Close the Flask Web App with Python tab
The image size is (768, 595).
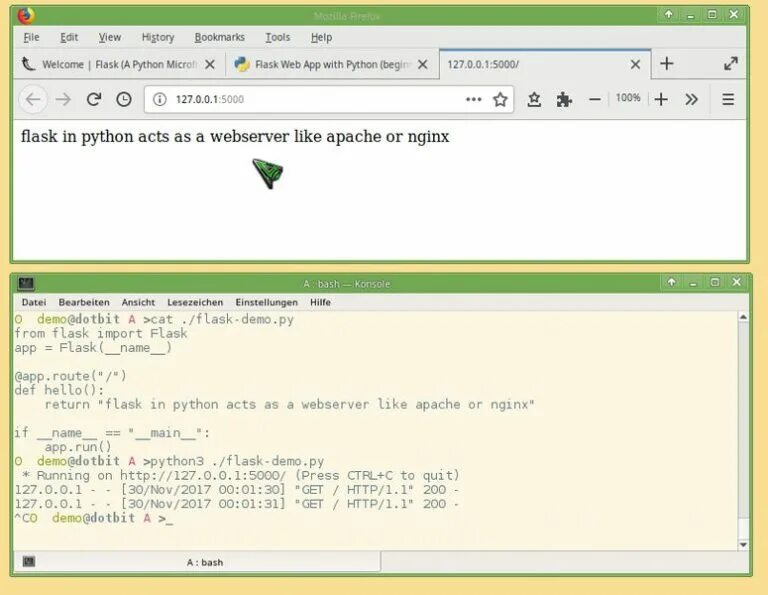pos(423,64)
